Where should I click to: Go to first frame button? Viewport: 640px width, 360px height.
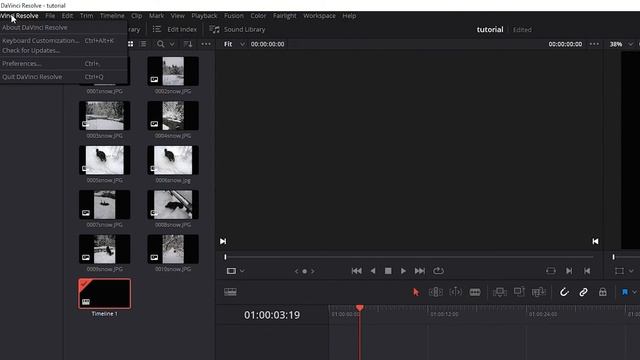pos(356,271)
